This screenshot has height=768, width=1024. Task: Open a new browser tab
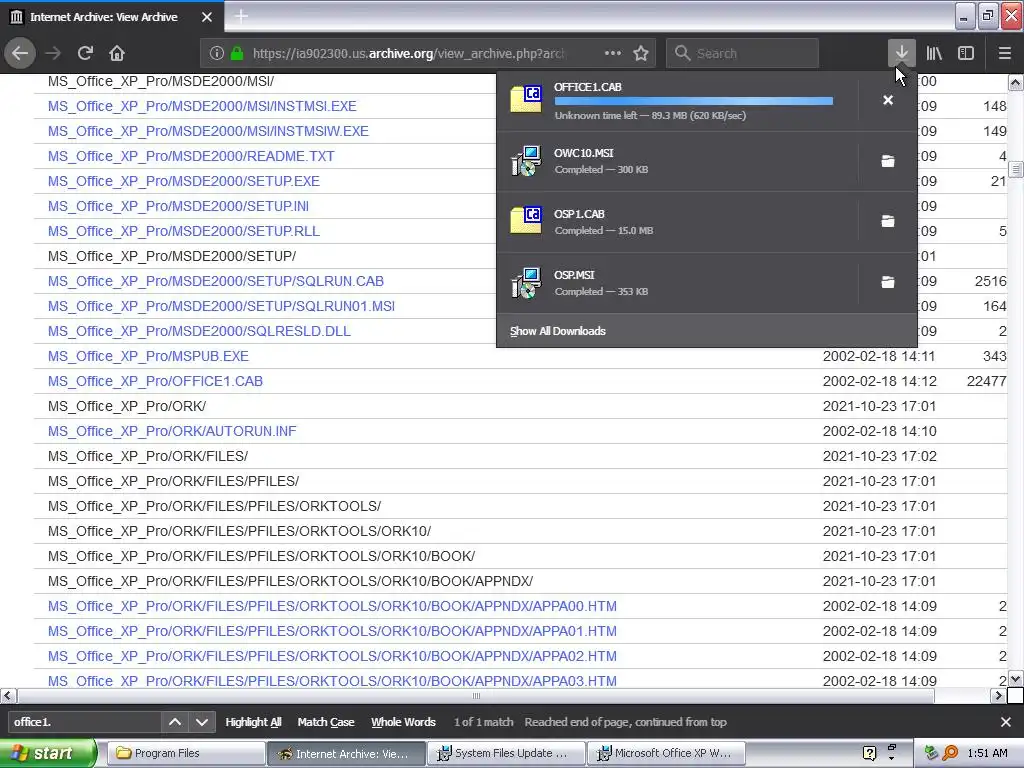click(241, 16)
